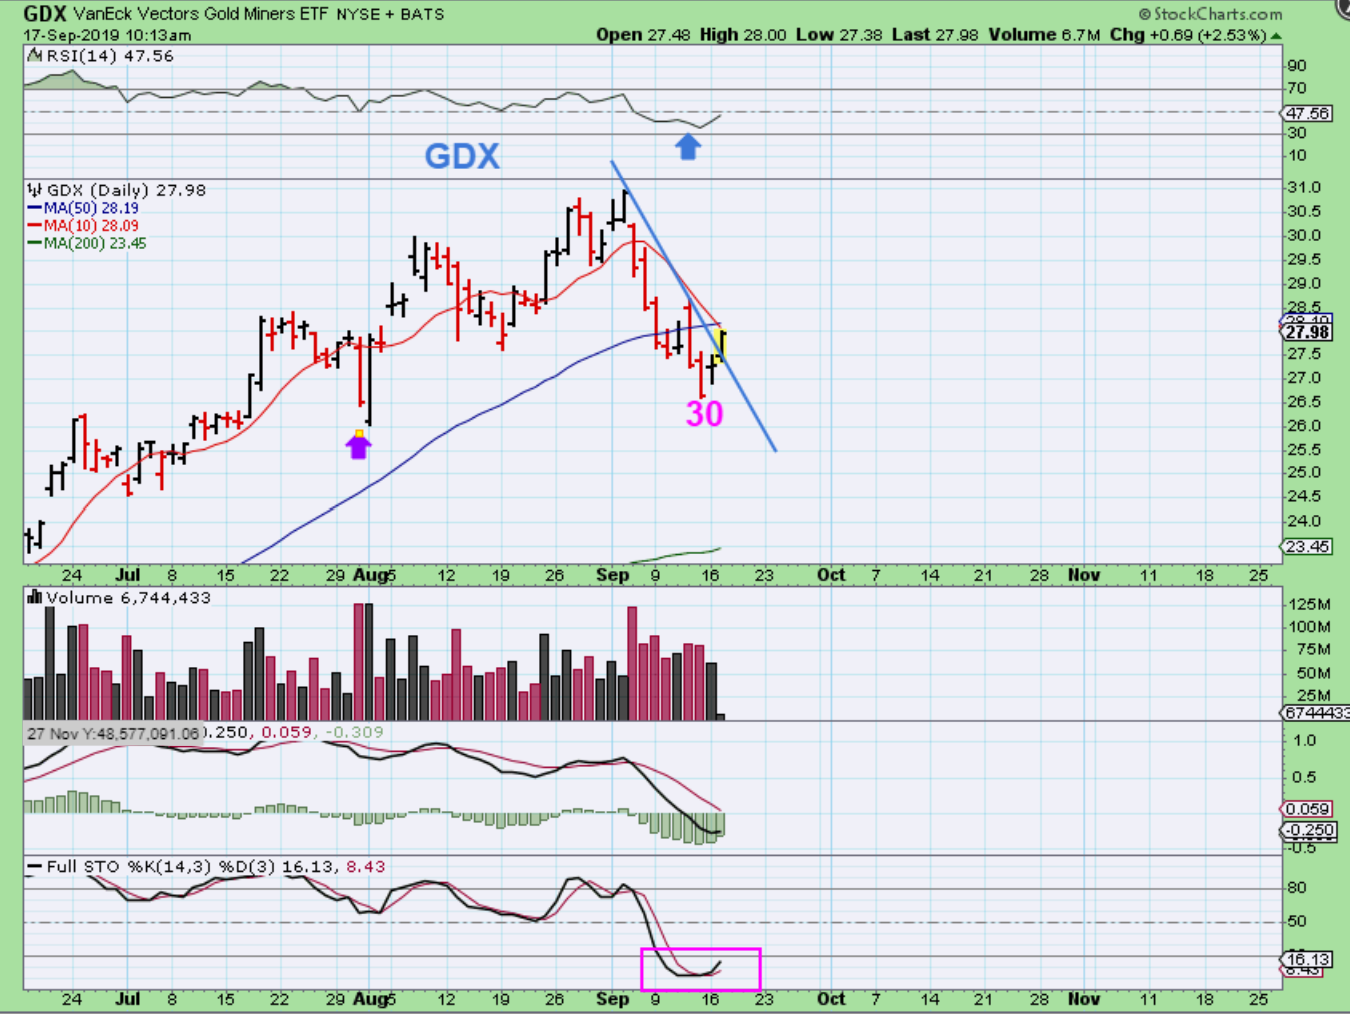Click the candlestick icon beside GDX (Daily)
Viewport: 1350px width, 1014px height.
tap(35, 190)
